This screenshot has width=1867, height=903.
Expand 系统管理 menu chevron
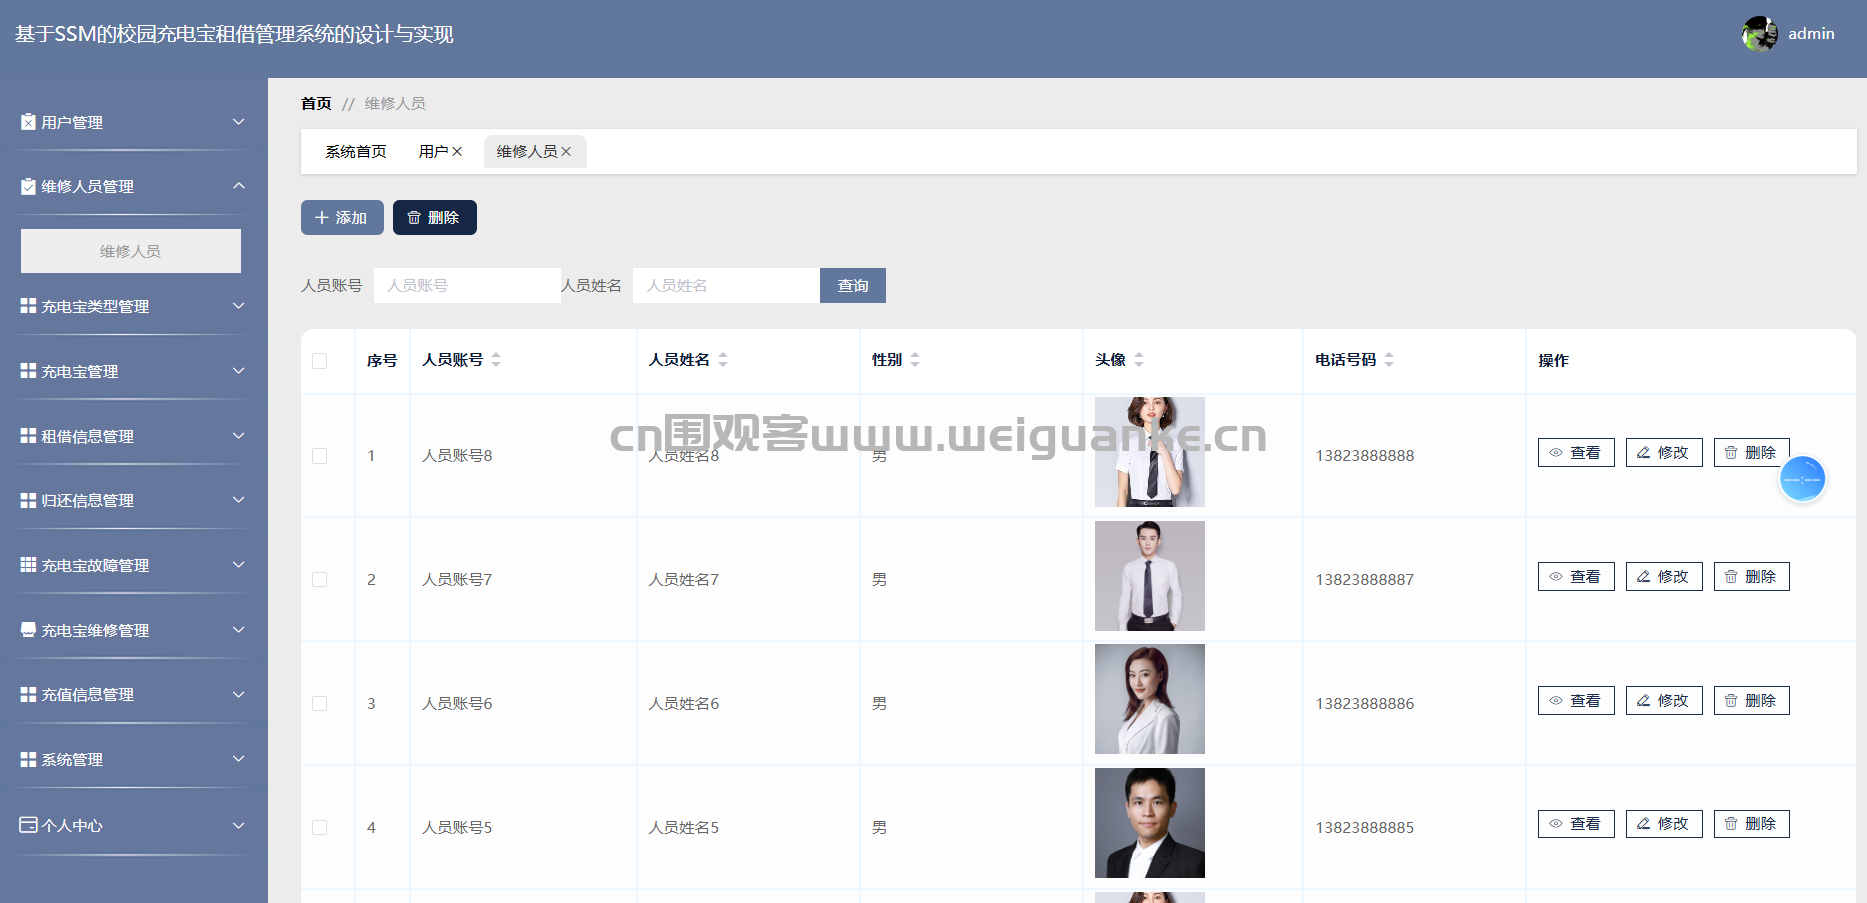click(x=238, y=759)
